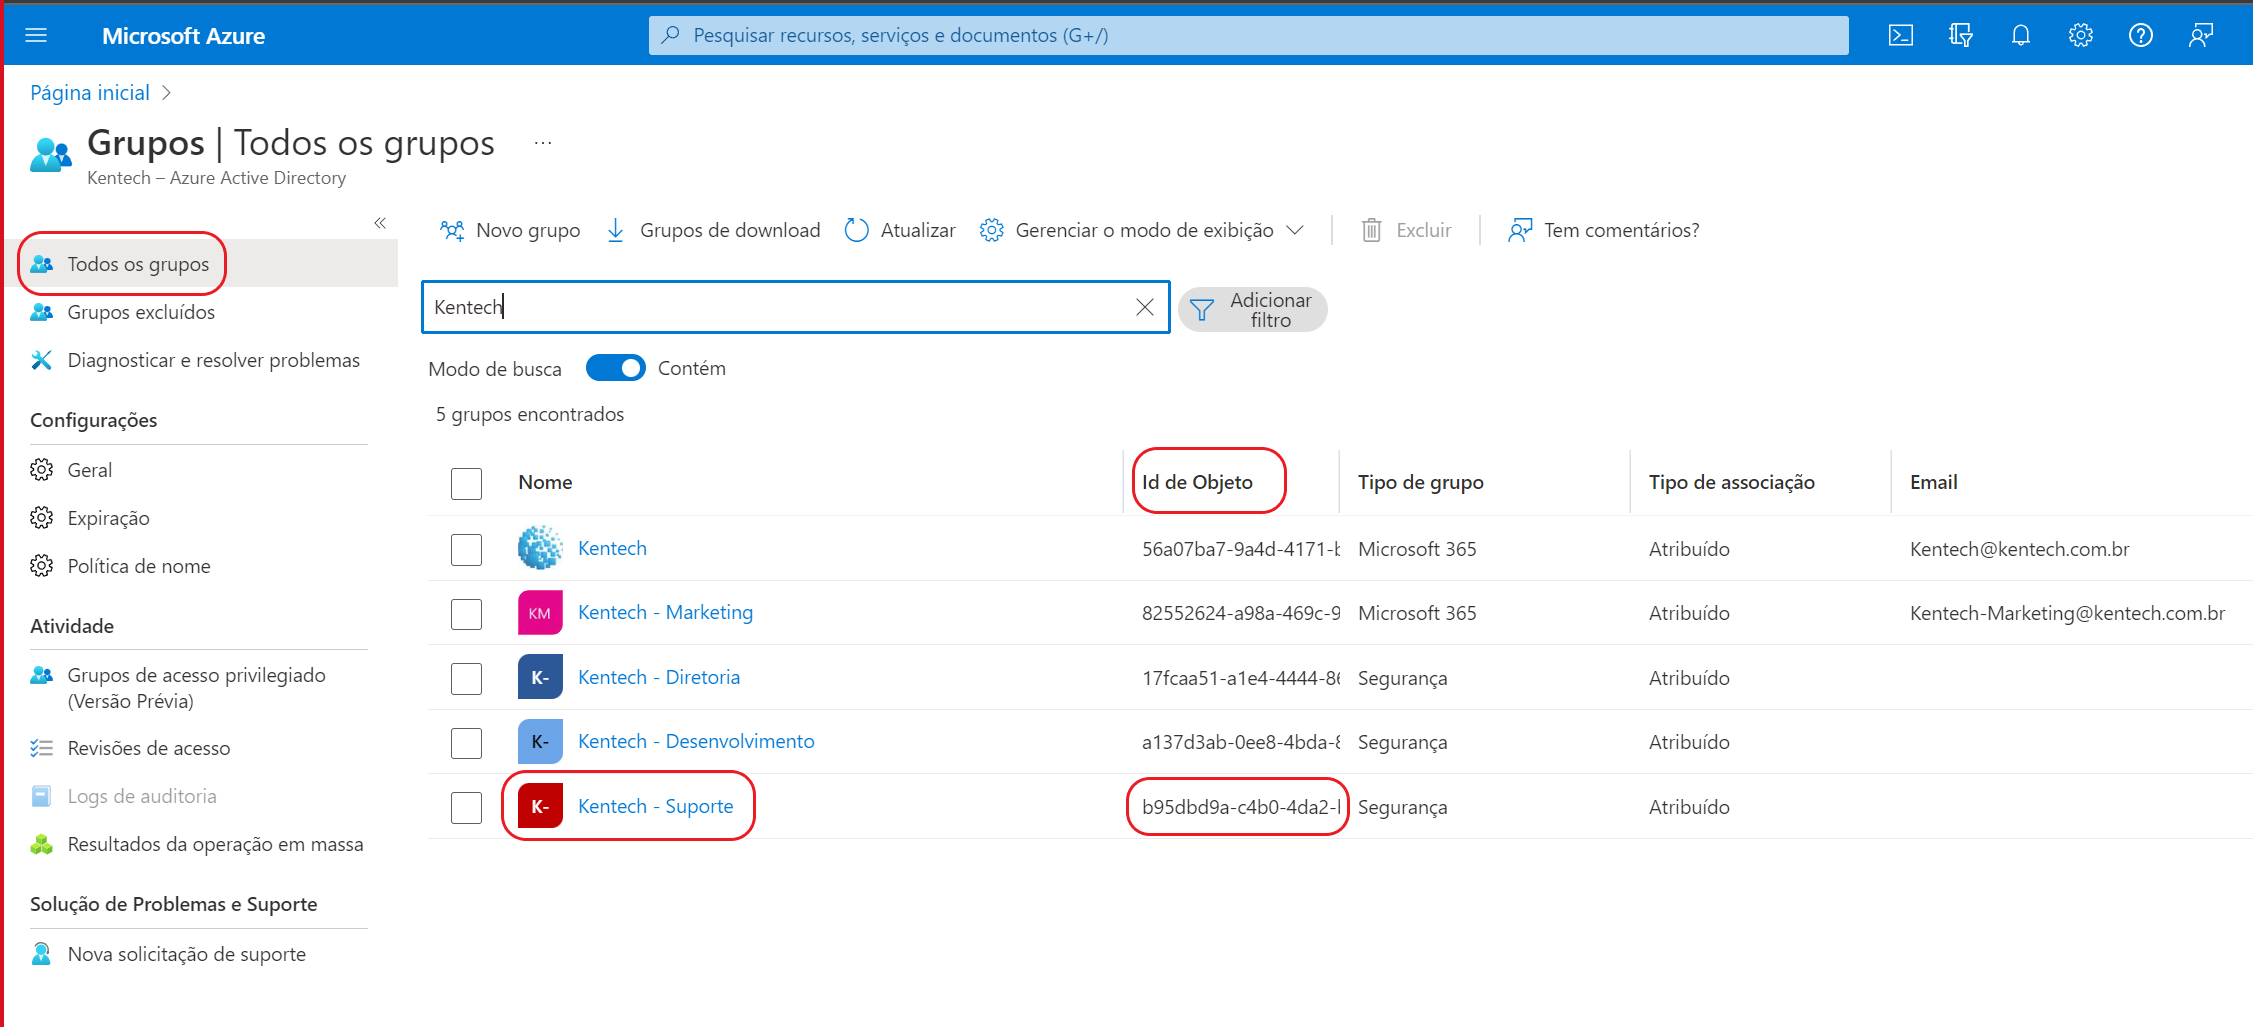Click the Tipo de grupo column header
Screen dimensions: 2253x1027
1420,482
